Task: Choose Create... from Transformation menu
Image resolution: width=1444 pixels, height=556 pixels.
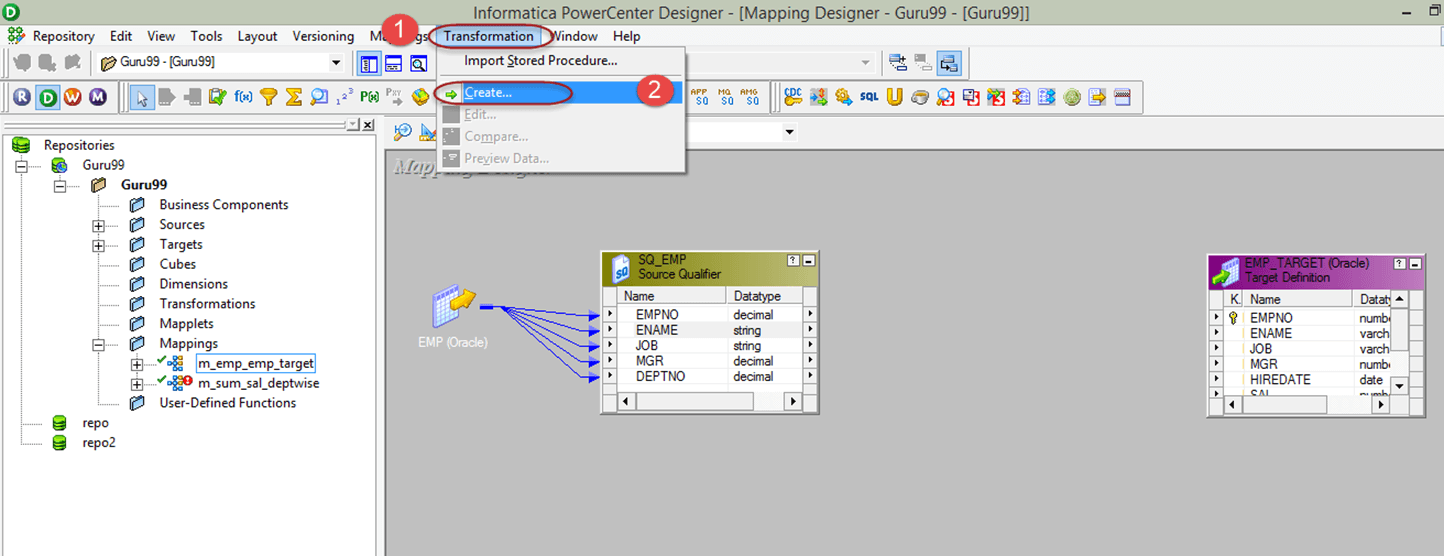Action: [x=488, y=93]
